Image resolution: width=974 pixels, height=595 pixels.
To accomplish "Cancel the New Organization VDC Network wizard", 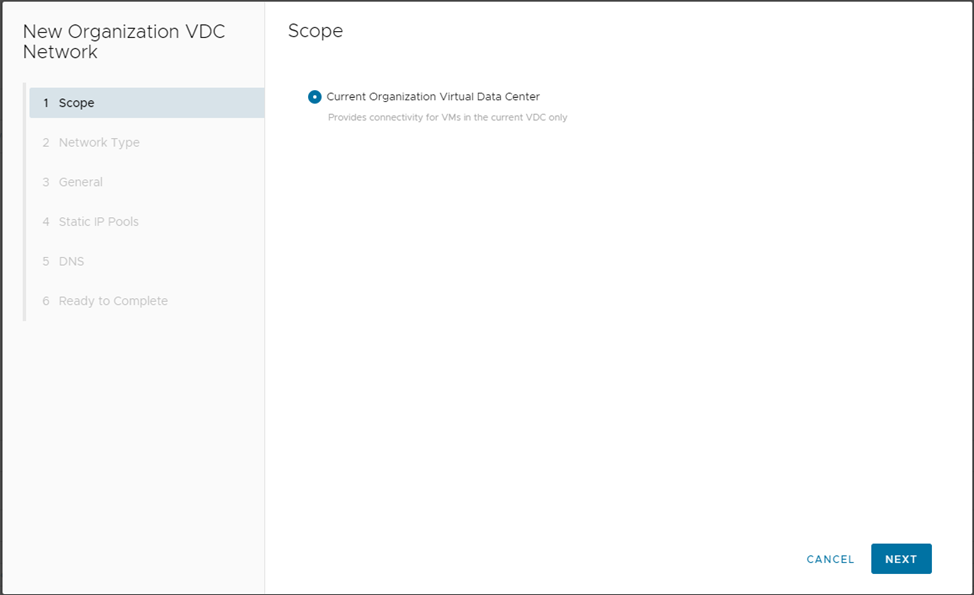I will coord(830,559).
